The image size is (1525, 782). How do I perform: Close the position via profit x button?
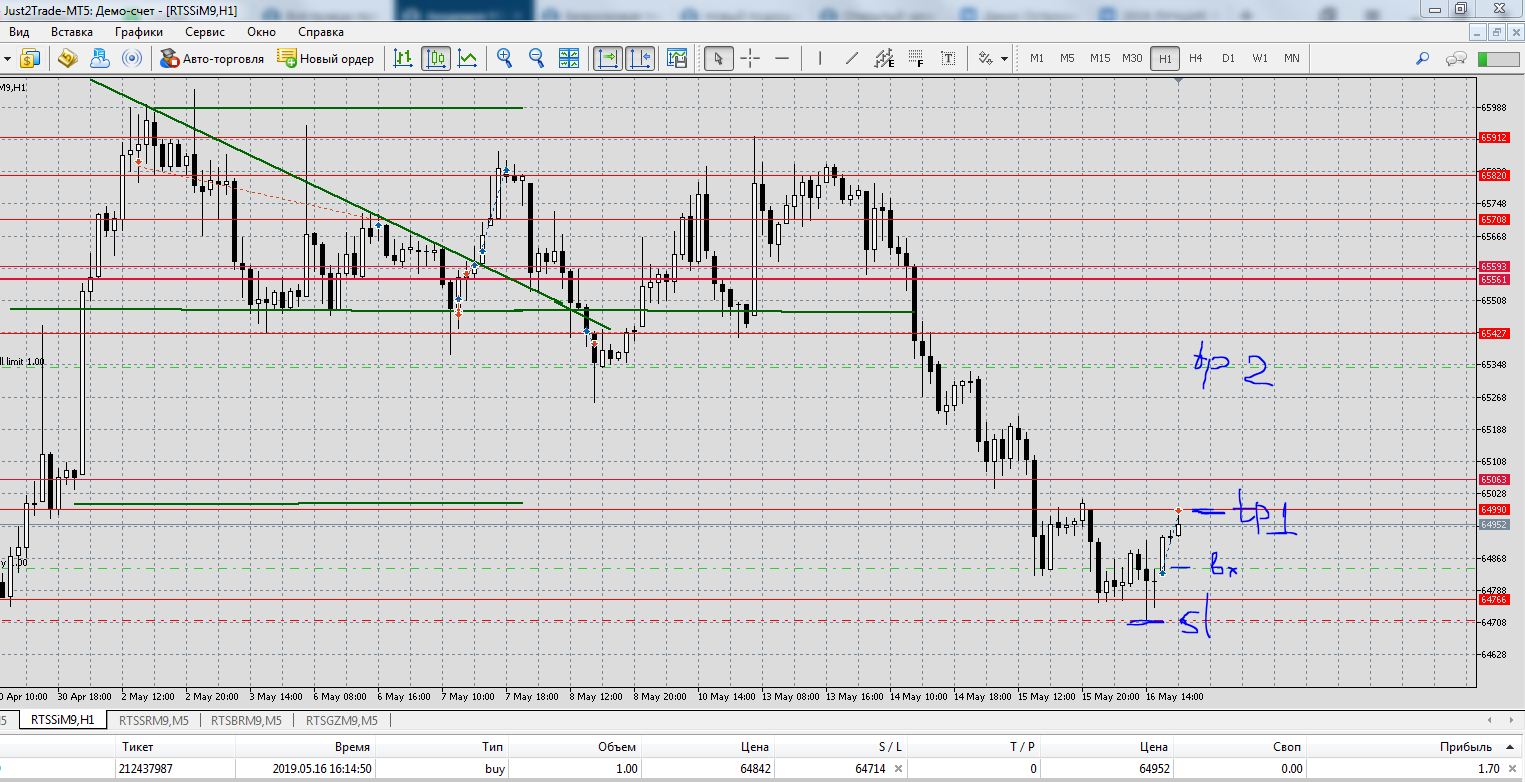1512,769
